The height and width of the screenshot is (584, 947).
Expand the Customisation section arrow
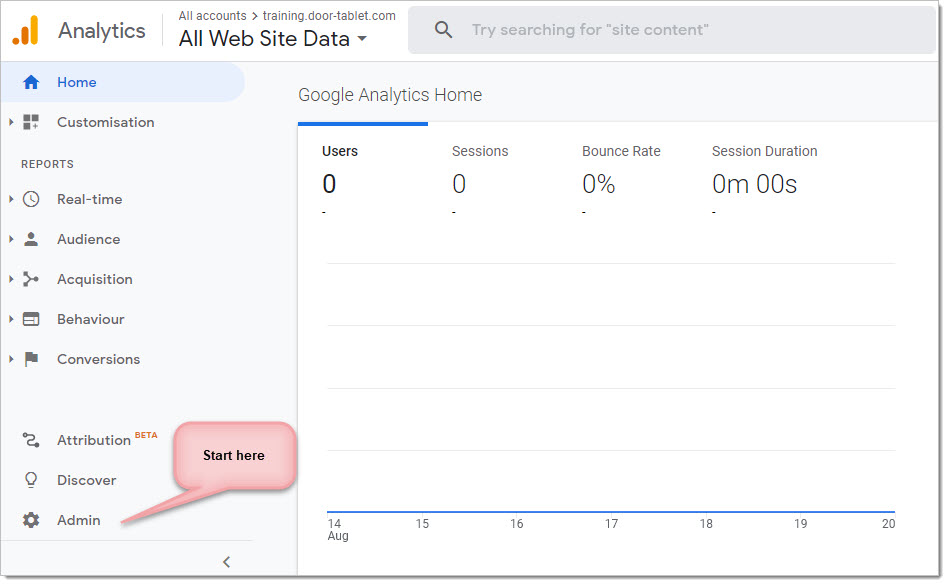click(x=11, y=122)
